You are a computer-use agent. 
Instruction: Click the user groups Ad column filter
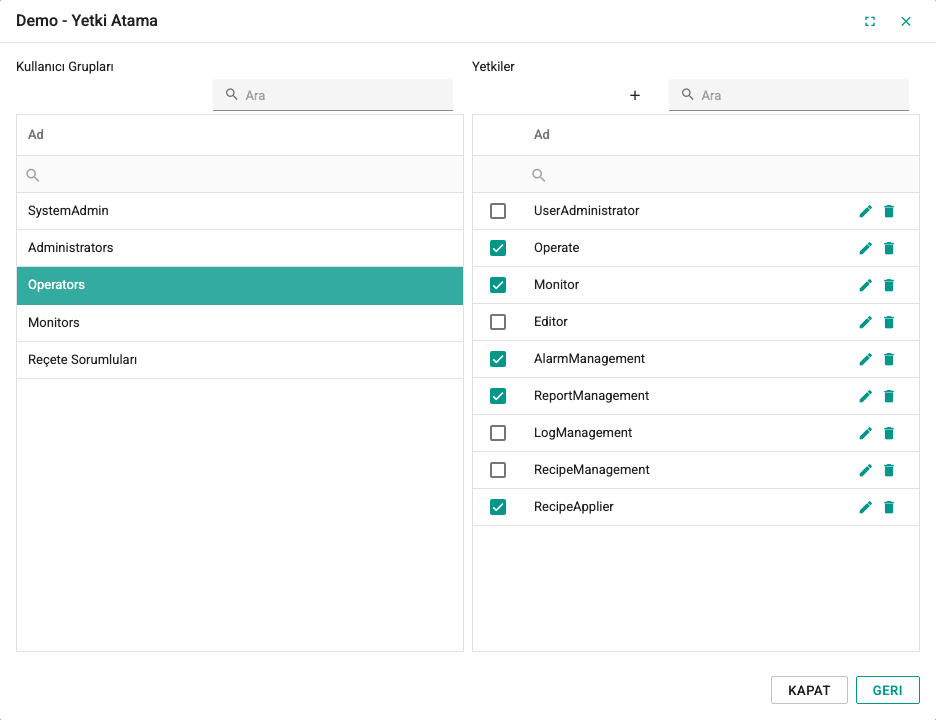(240, 175)
